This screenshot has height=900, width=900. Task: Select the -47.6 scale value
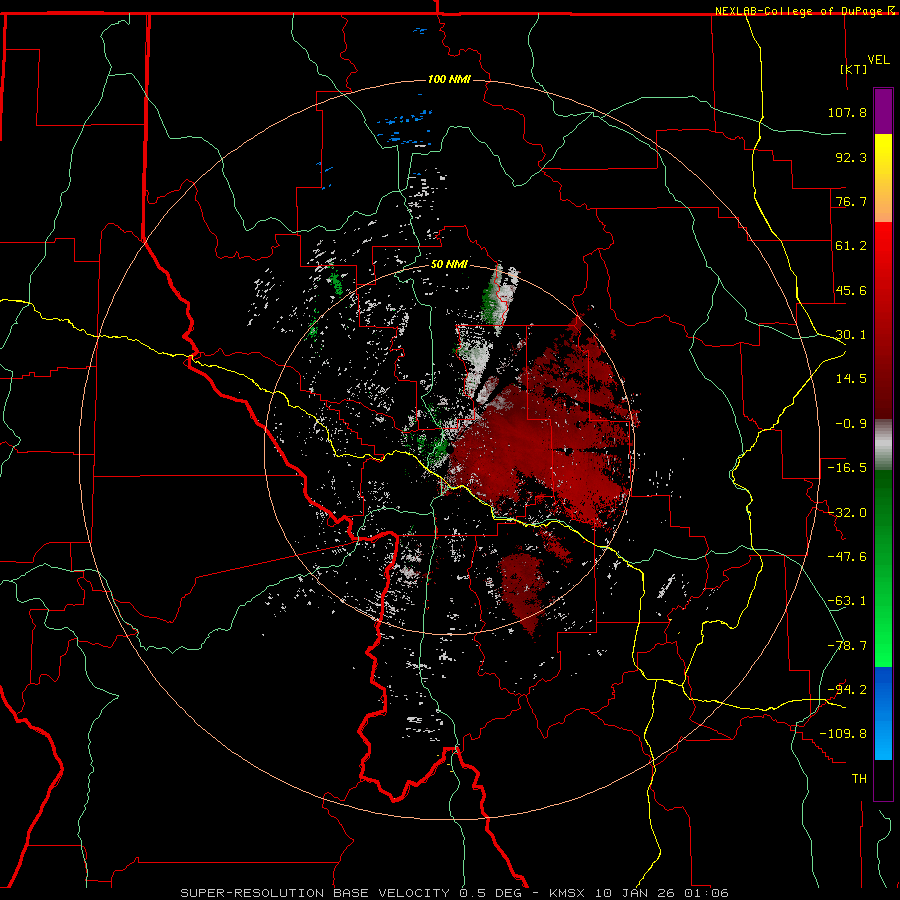tap(847, 557)
